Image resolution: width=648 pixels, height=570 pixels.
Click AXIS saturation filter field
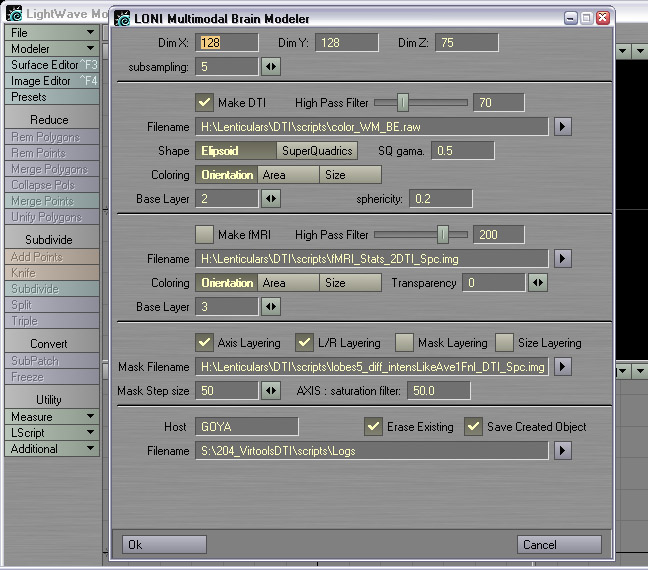point(438,391)
